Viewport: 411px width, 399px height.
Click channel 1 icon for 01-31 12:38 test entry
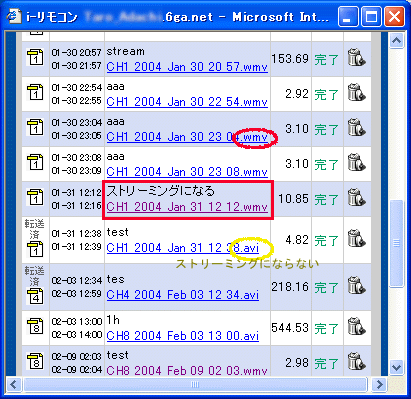tap(35, 249)
